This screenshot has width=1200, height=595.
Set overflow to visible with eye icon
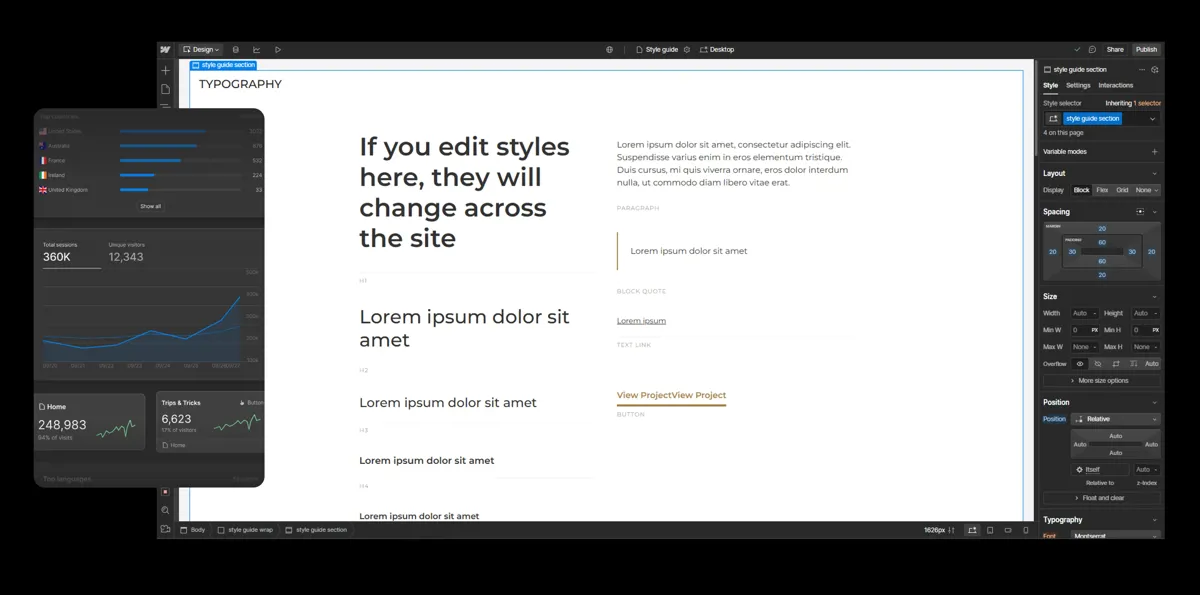click(x=1080, y=364)
